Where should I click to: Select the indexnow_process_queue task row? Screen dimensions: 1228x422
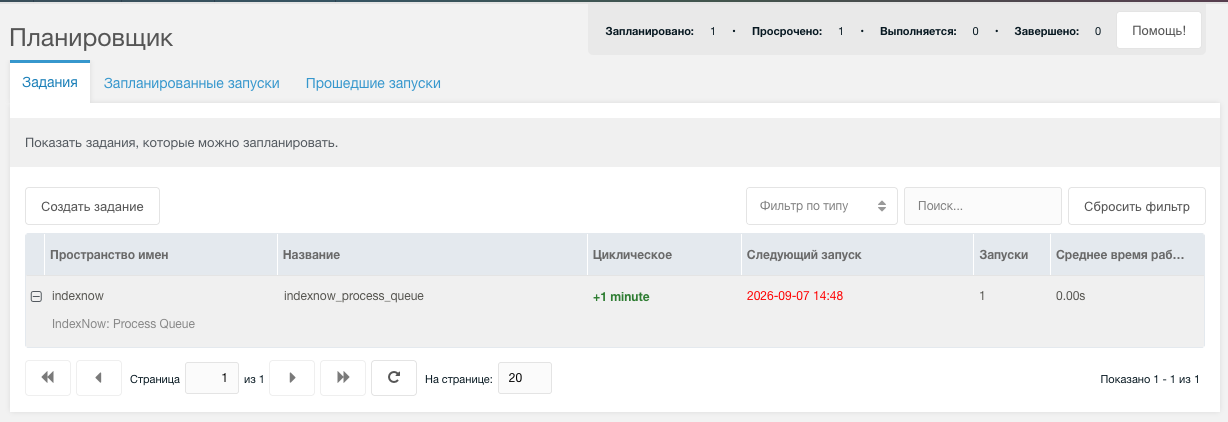(614, 310)
